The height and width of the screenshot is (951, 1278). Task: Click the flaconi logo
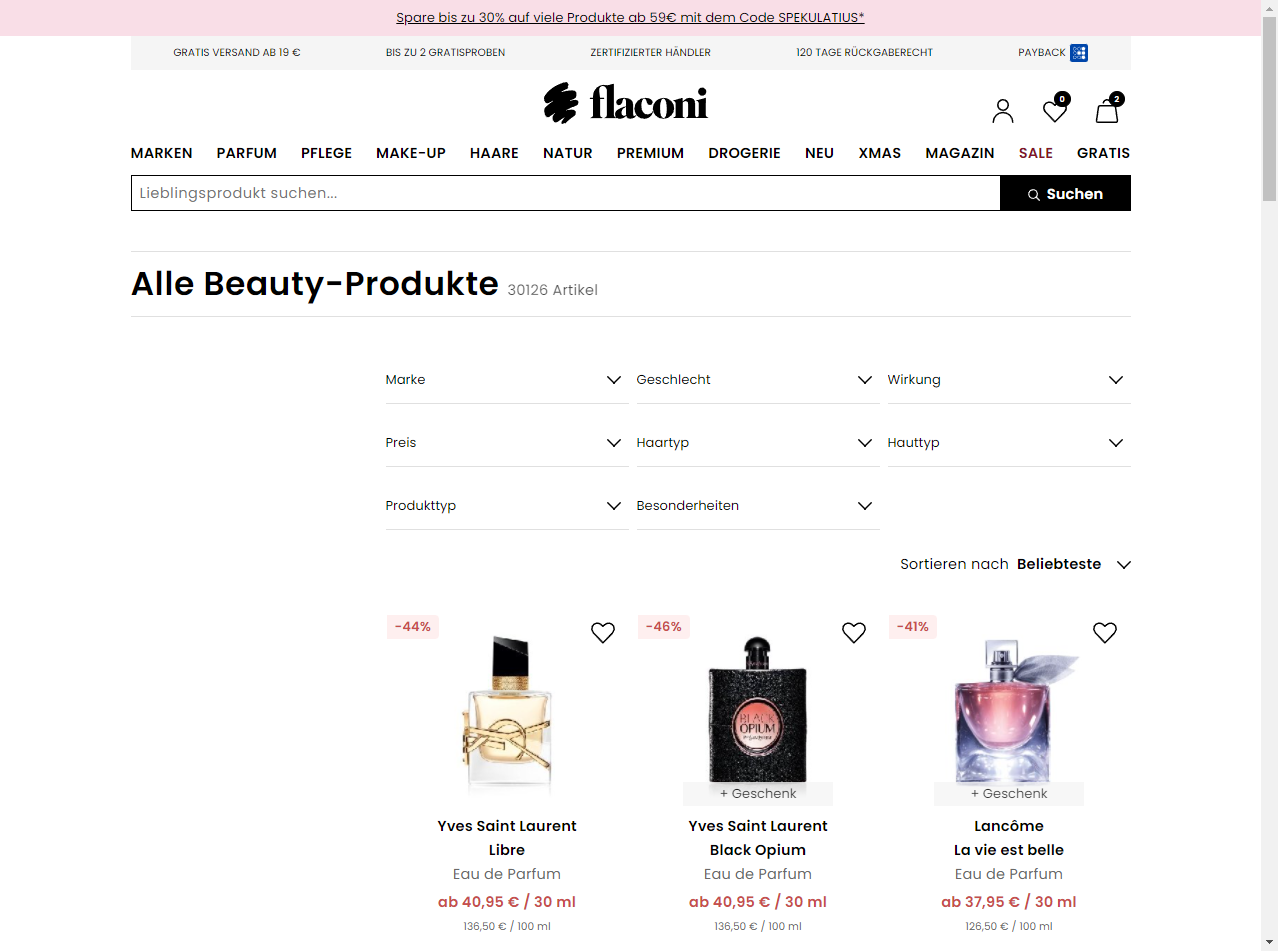[626, 103]
